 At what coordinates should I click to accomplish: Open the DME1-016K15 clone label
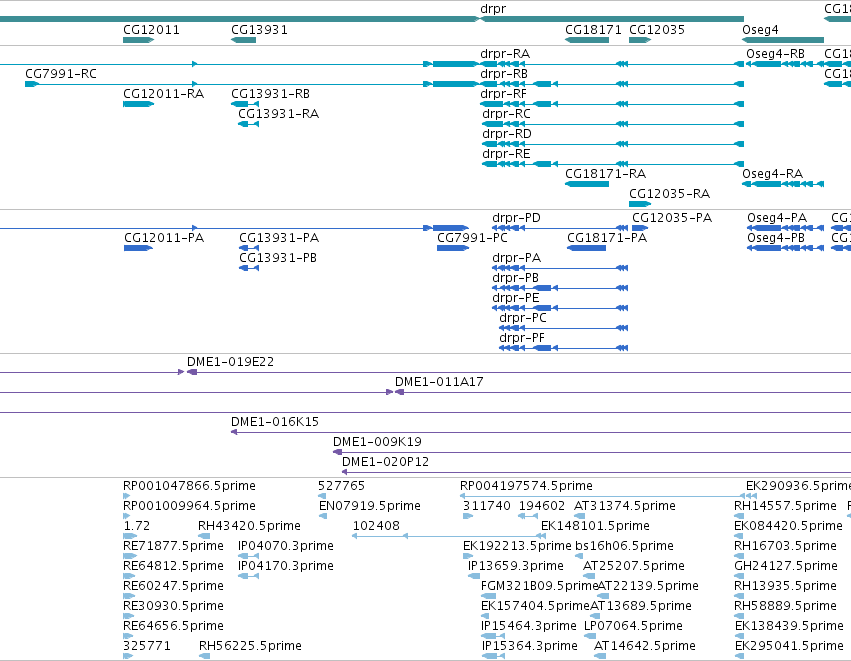pyautogui.click(x=275, y=422)
